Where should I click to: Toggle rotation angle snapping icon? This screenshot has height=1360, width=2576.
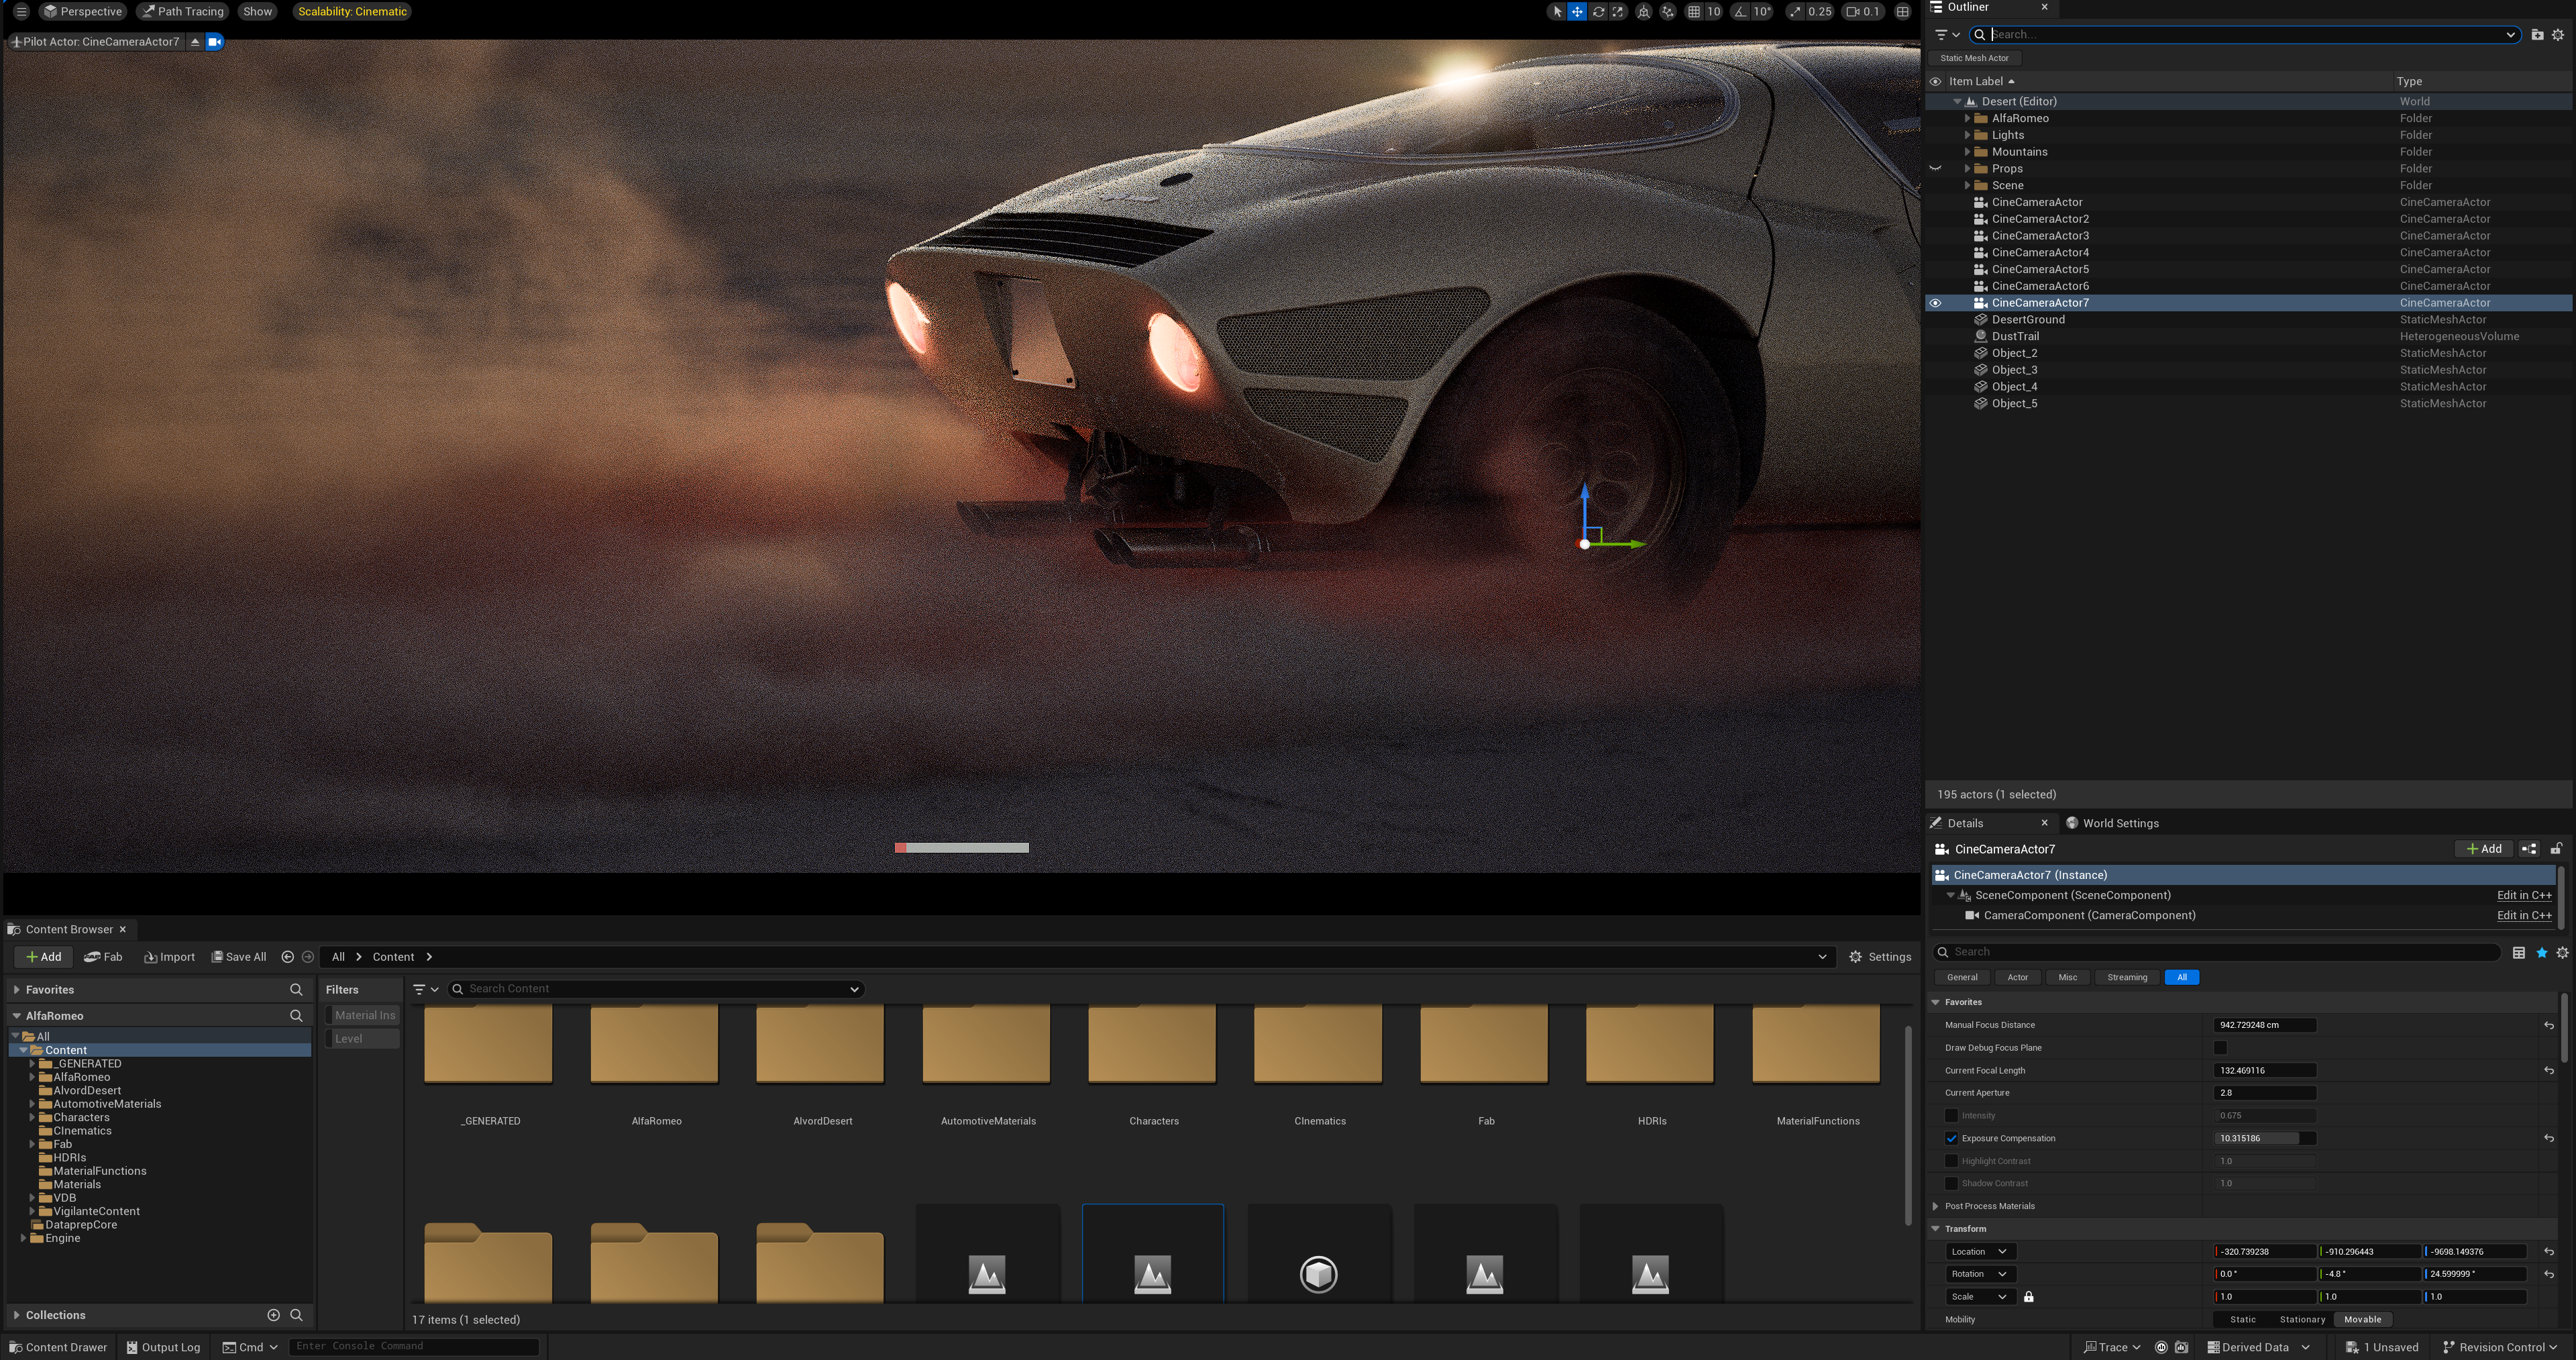[x=1741, y=12]
